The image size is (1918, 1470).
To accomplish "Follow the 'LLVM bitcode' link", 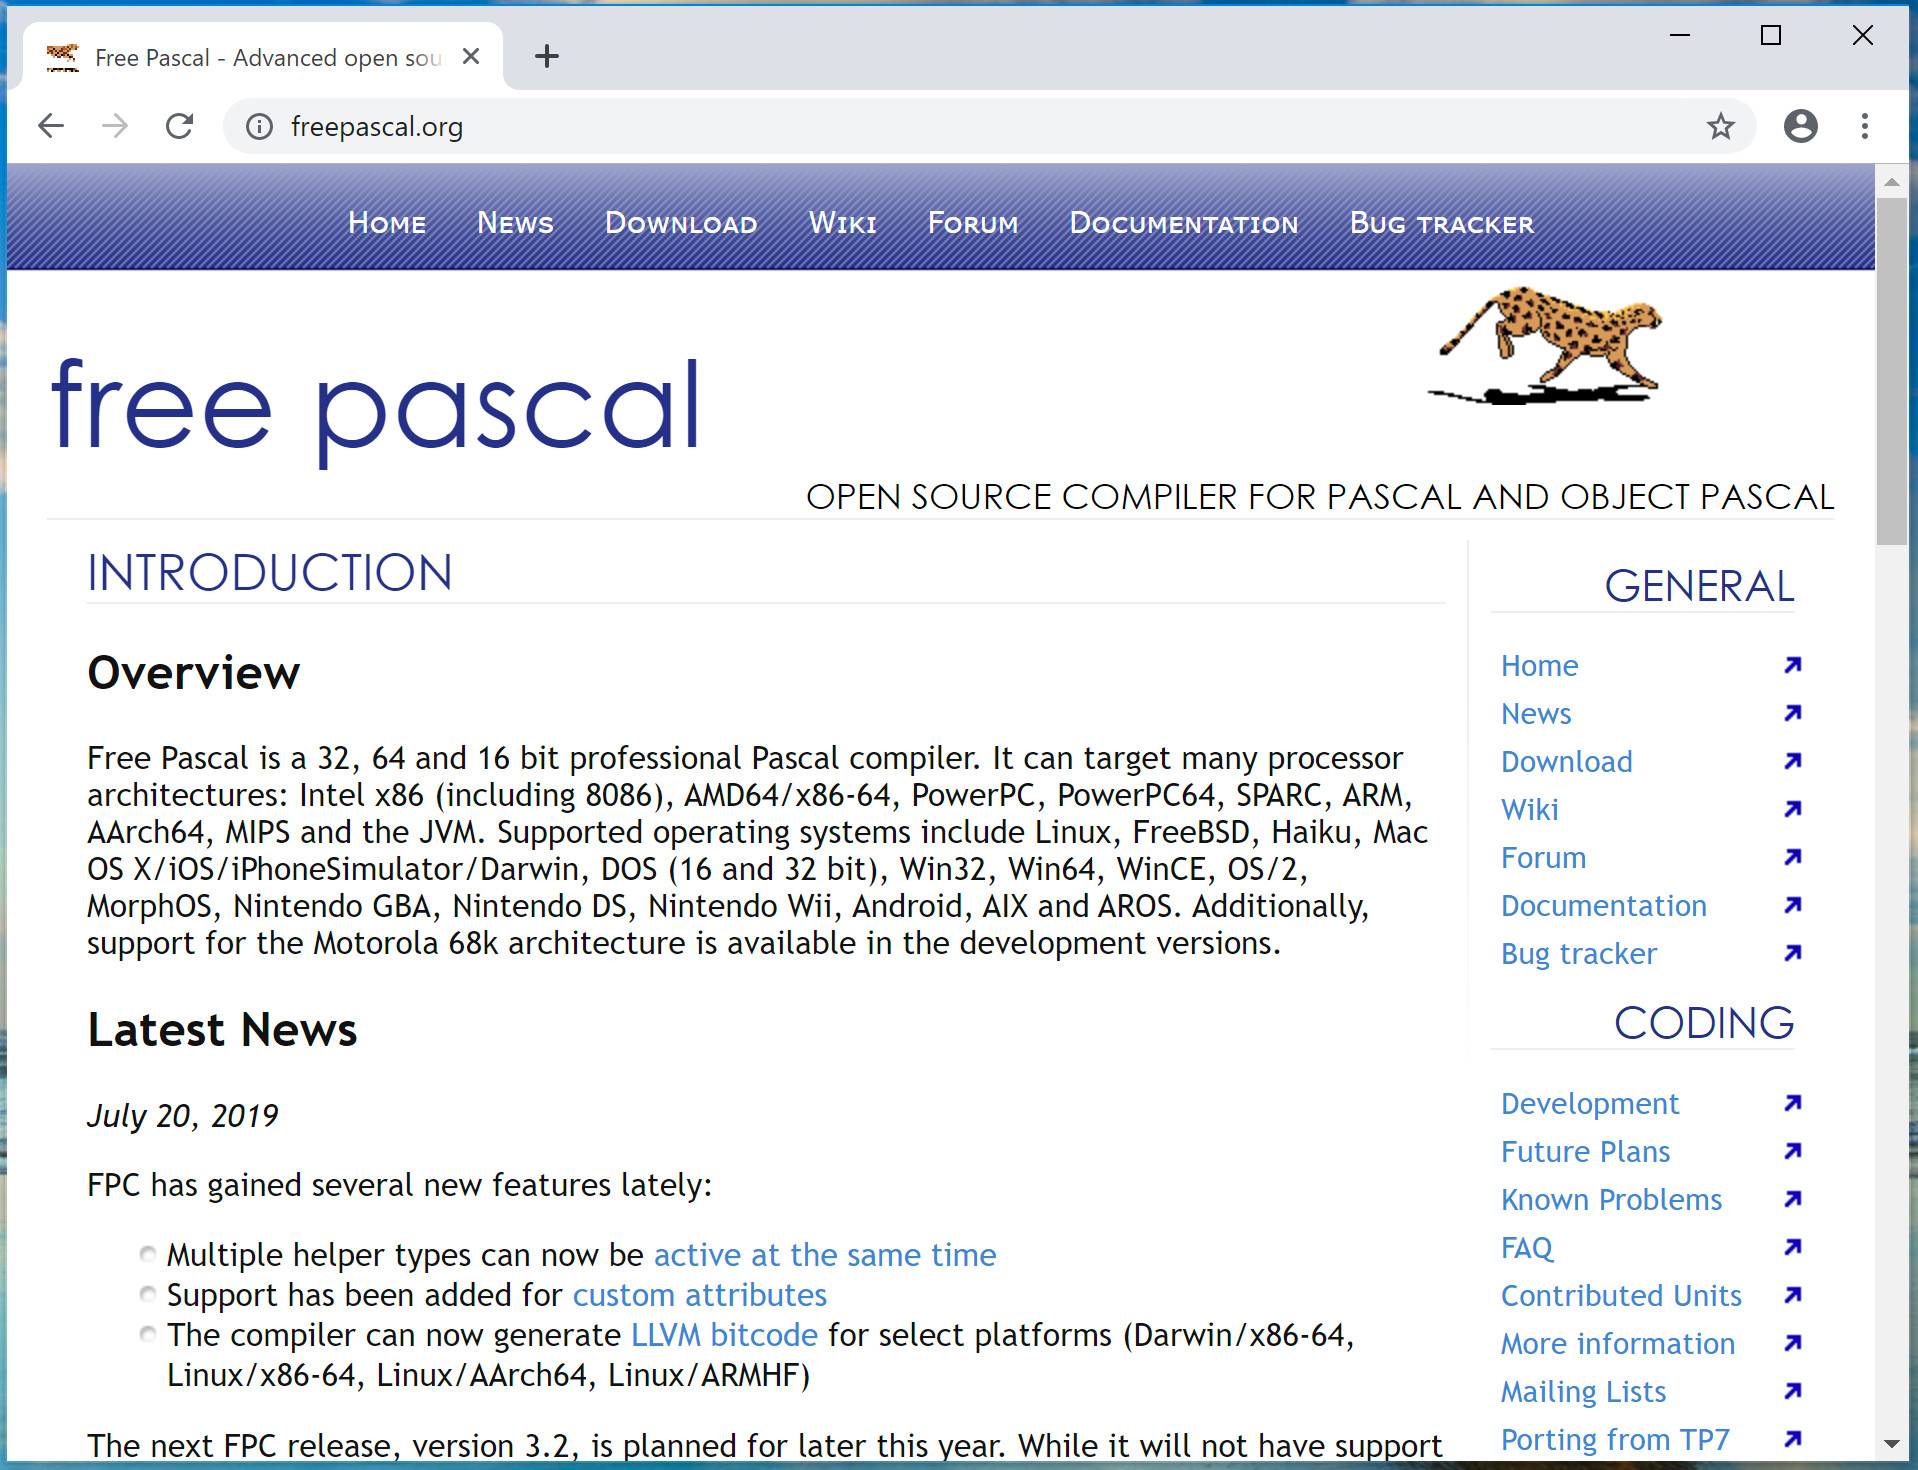I will (x=724, y=1335).
